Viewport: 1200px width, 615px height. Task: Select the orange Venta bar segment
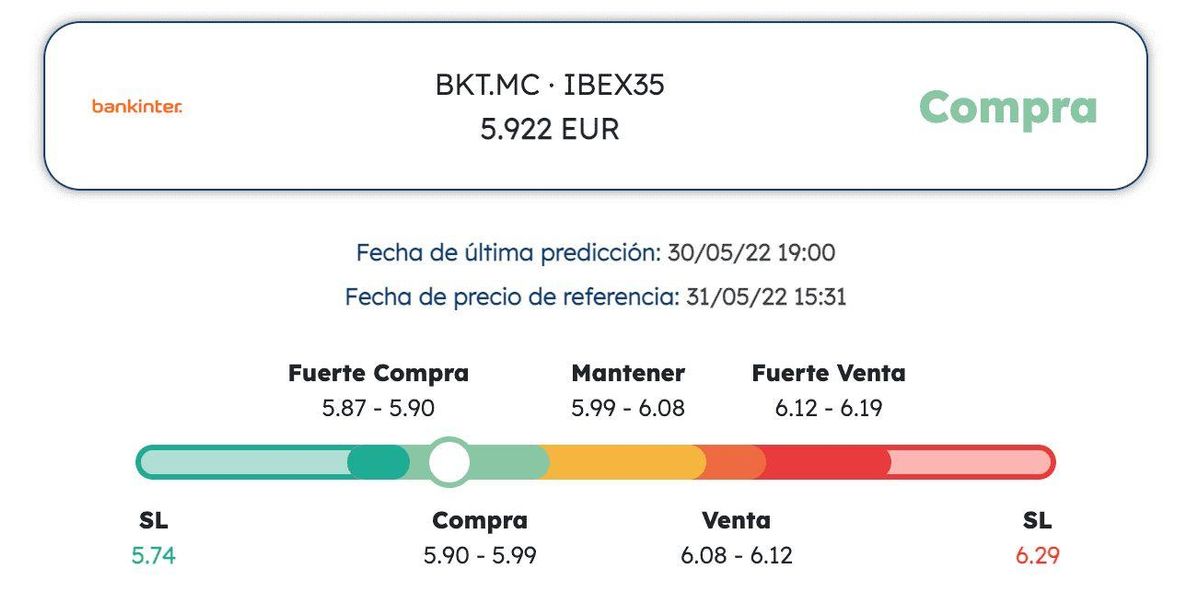(735, 462)
